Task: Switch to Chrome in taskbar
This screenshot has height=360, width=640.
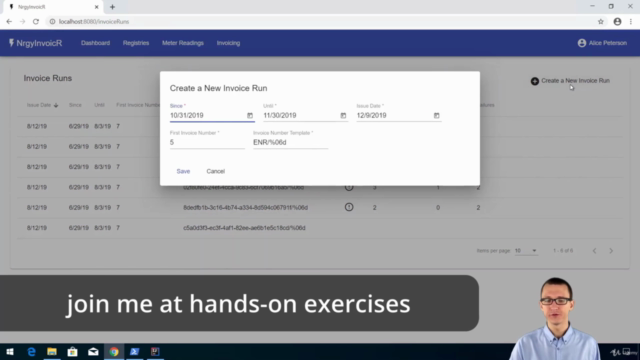Action: (x=114, y=351)
